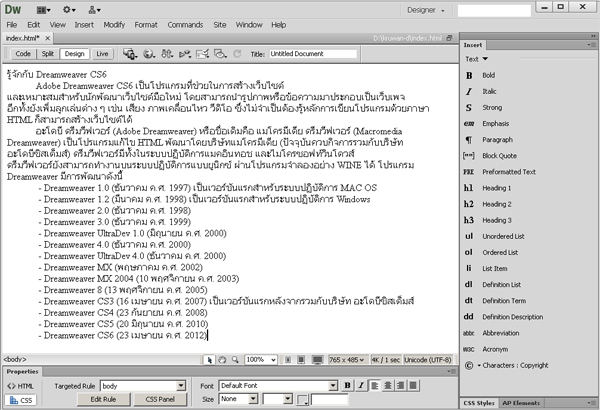The width and height of the screenshot is (600, 410).
Task: Open the Insert menu
Action: (84, 25)
